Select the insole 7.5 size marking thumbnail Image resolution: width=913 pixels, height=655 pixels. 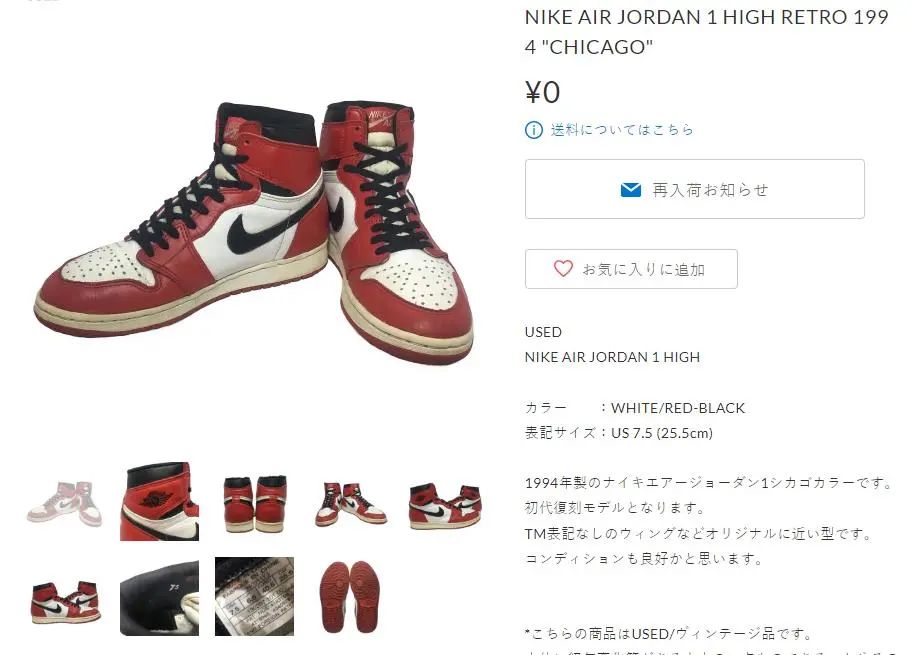[160, 597]
